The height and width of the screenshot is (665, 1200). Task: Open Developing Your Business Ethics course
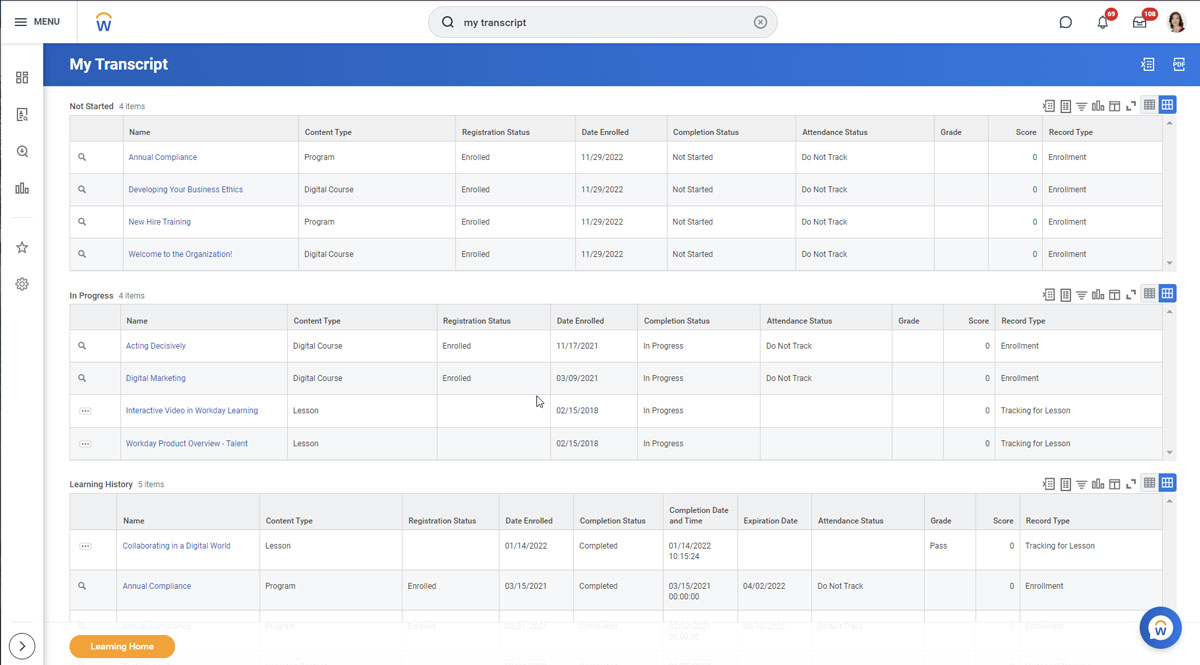coord(185,189)
